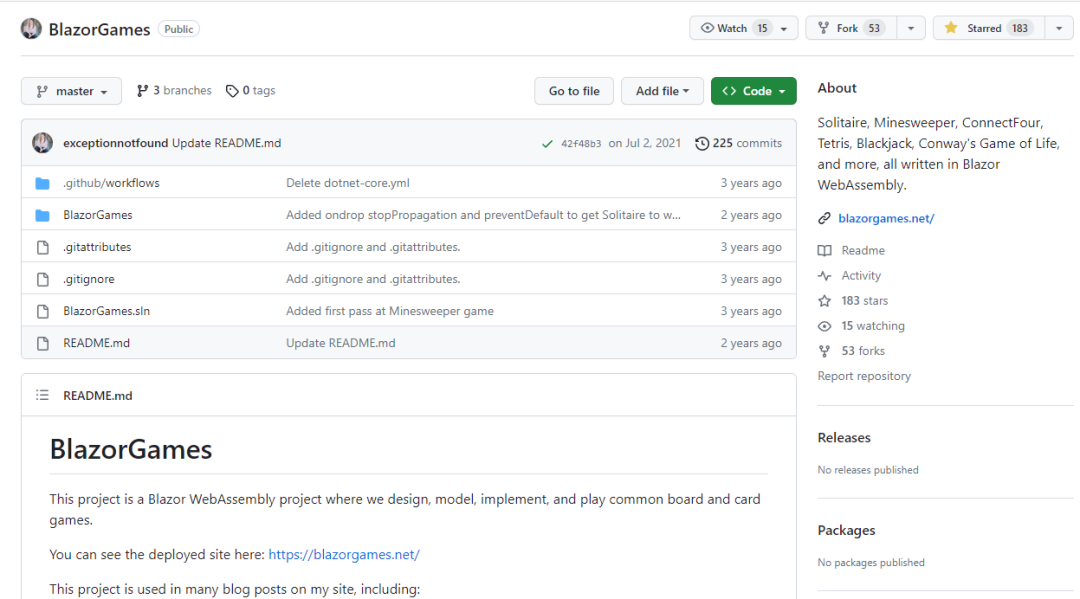Click the 15 watching link
The image size is (1080, 599).
tap(873, 326)
